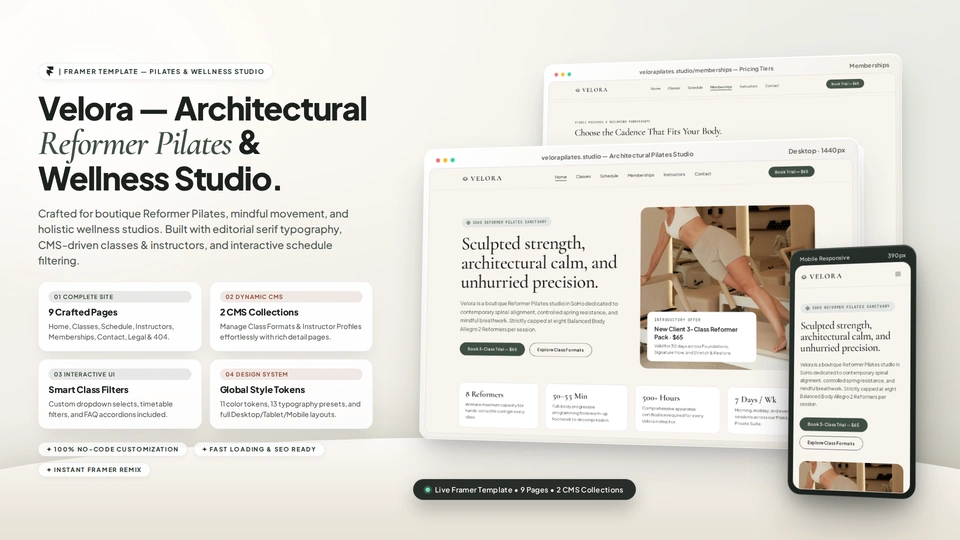Tap Explore Class Formats in the mobile mockup
This screenshot has height=540, width=960.
(x=831, y=443)
